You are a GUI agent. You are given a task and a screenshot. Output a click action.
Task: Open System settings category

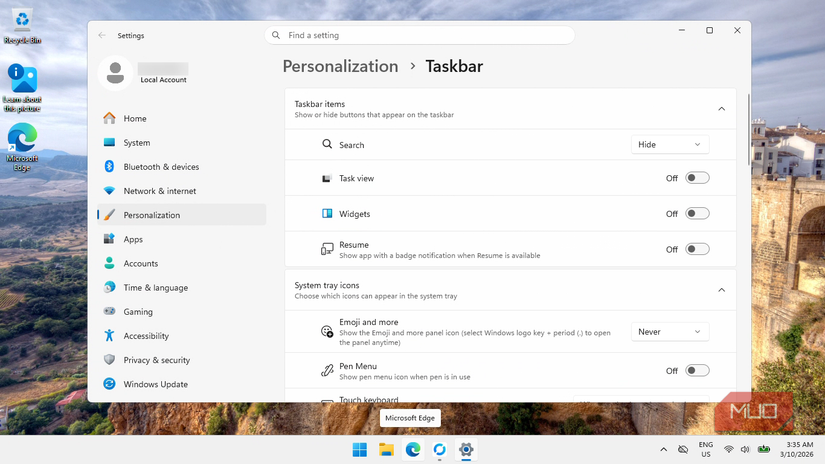[x=182, y=143]
